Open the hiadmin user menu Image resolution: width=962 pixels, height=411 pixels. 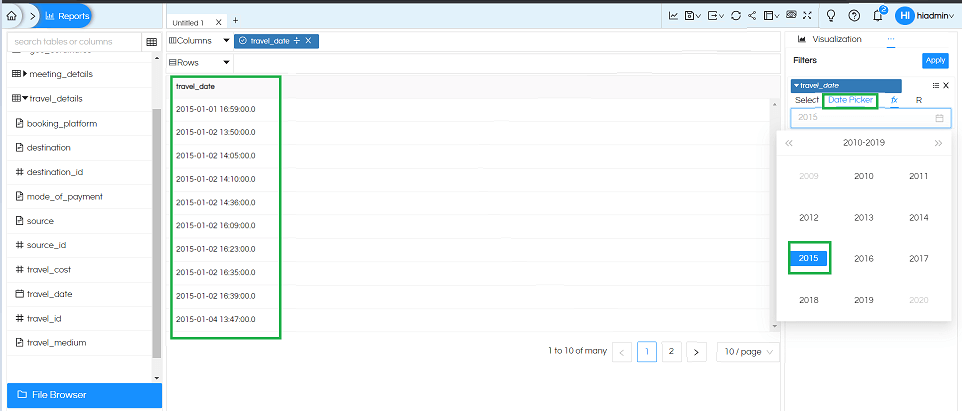pos(925,16)
